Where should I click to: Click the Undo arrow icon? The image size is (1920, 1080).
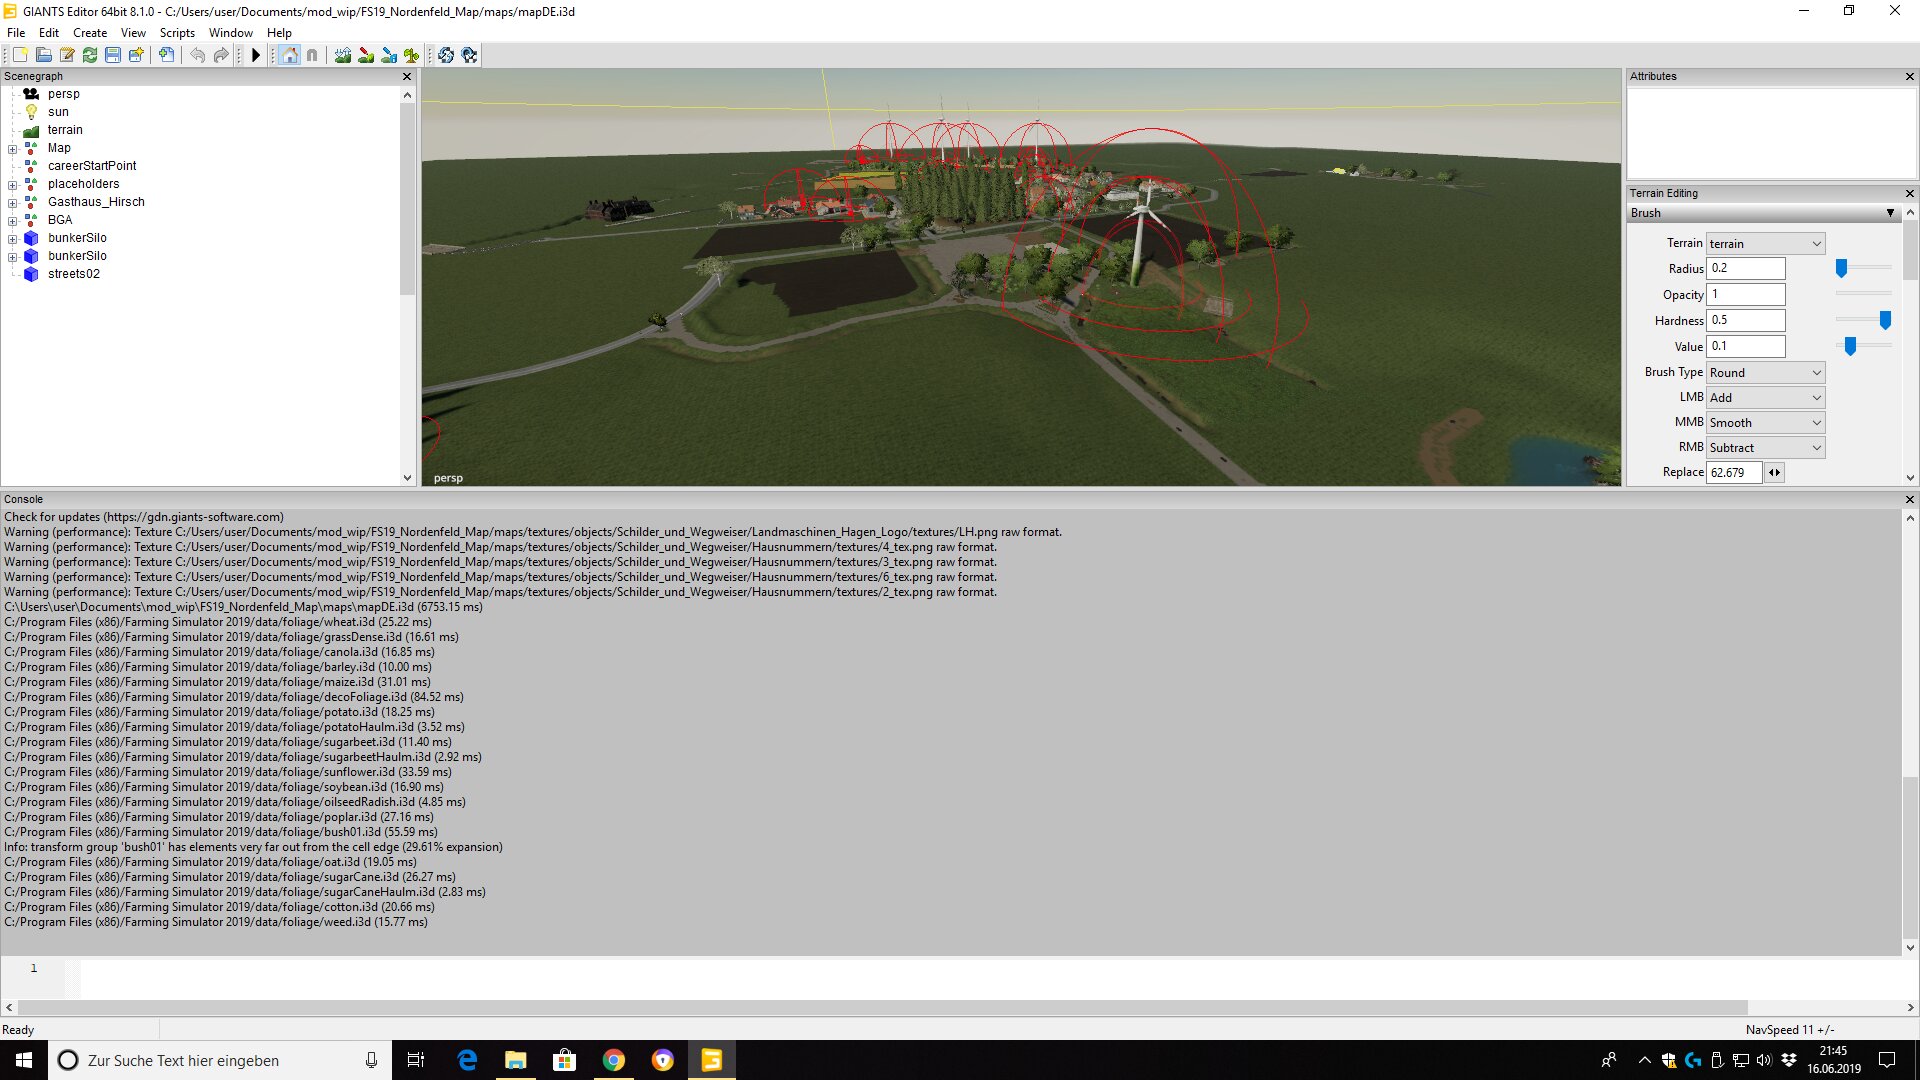click(198, 55)
